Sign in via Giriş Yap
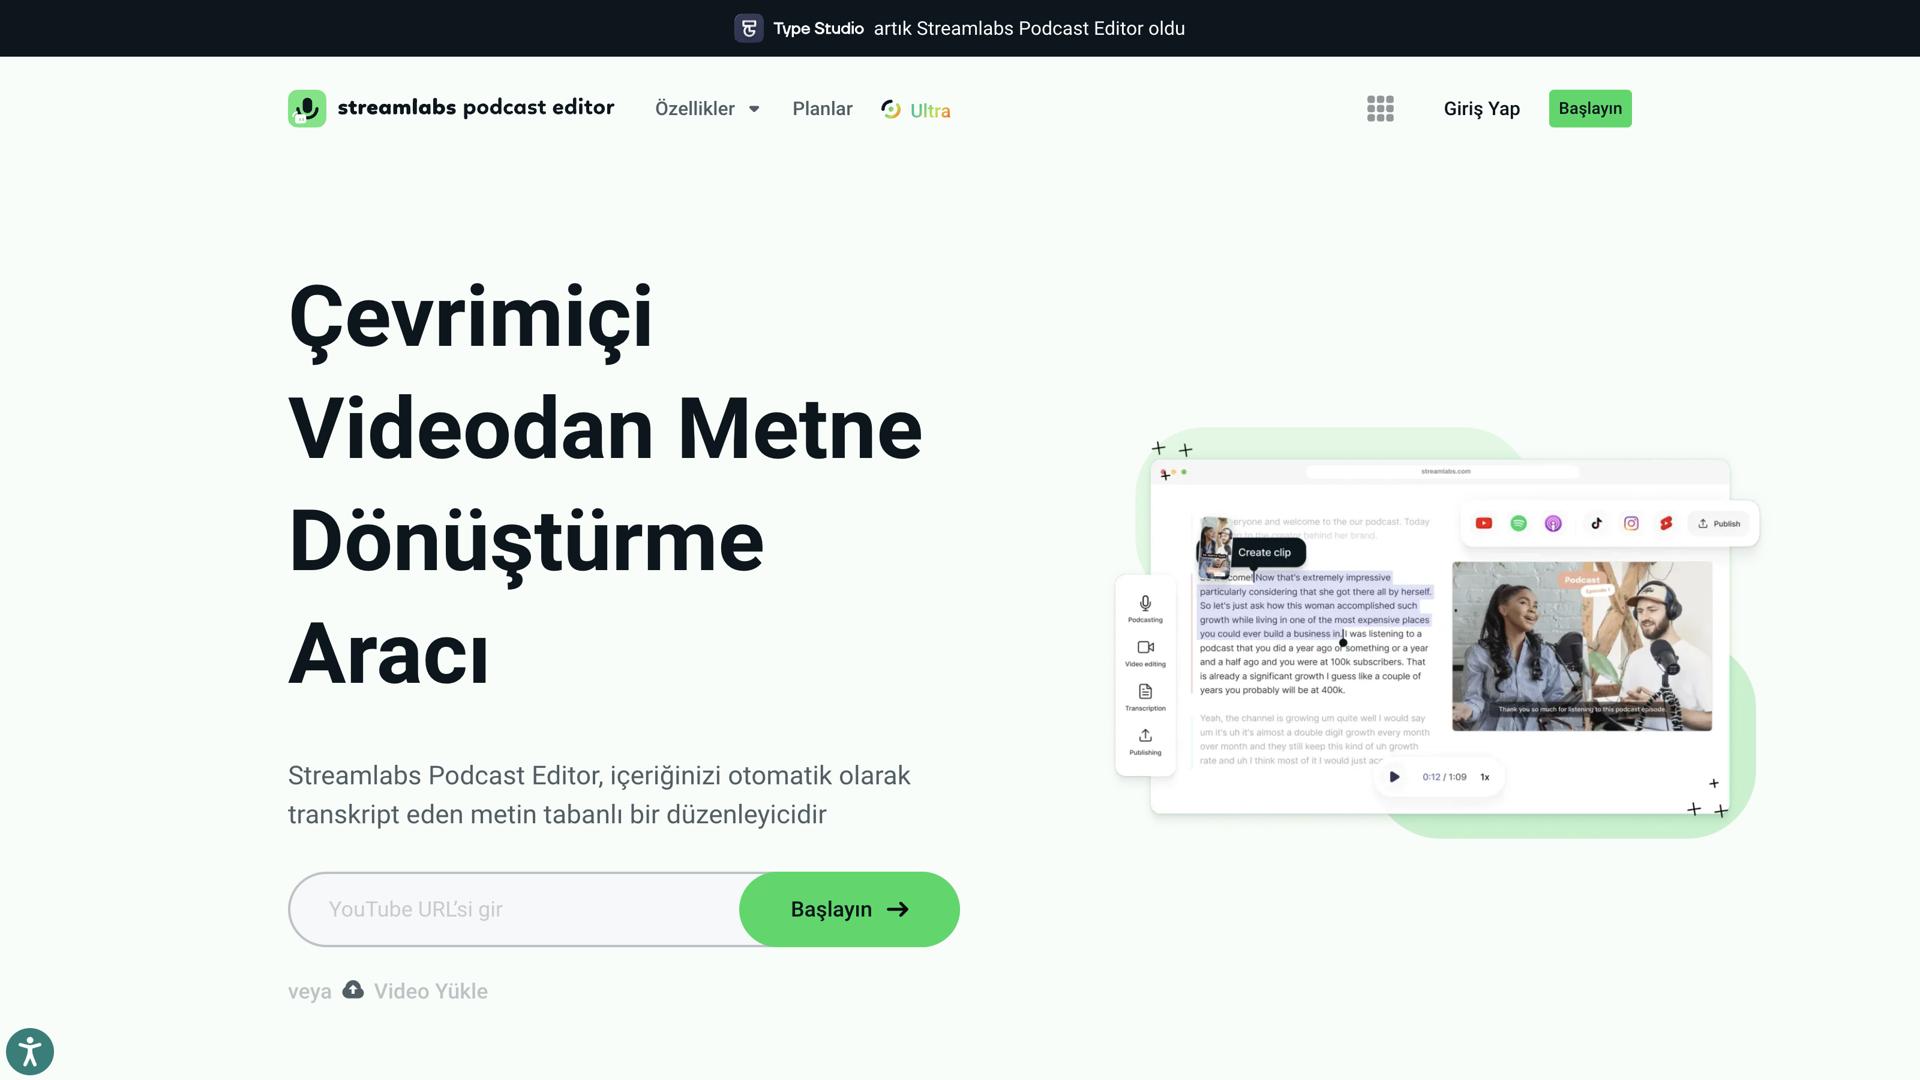The height and width of the screenshot is (1080, 1920). pos(1481,108)
